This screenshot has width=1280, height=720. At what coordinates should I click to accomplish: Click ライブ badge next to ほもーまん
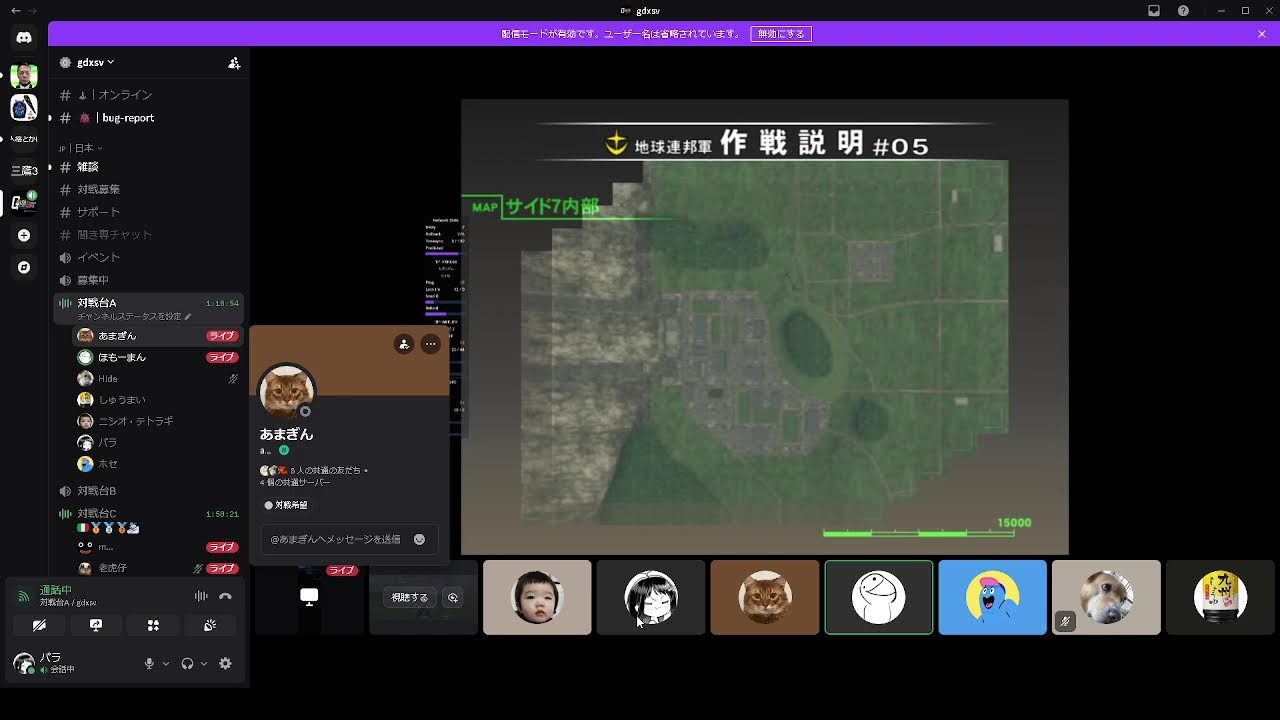coord(222,357)
